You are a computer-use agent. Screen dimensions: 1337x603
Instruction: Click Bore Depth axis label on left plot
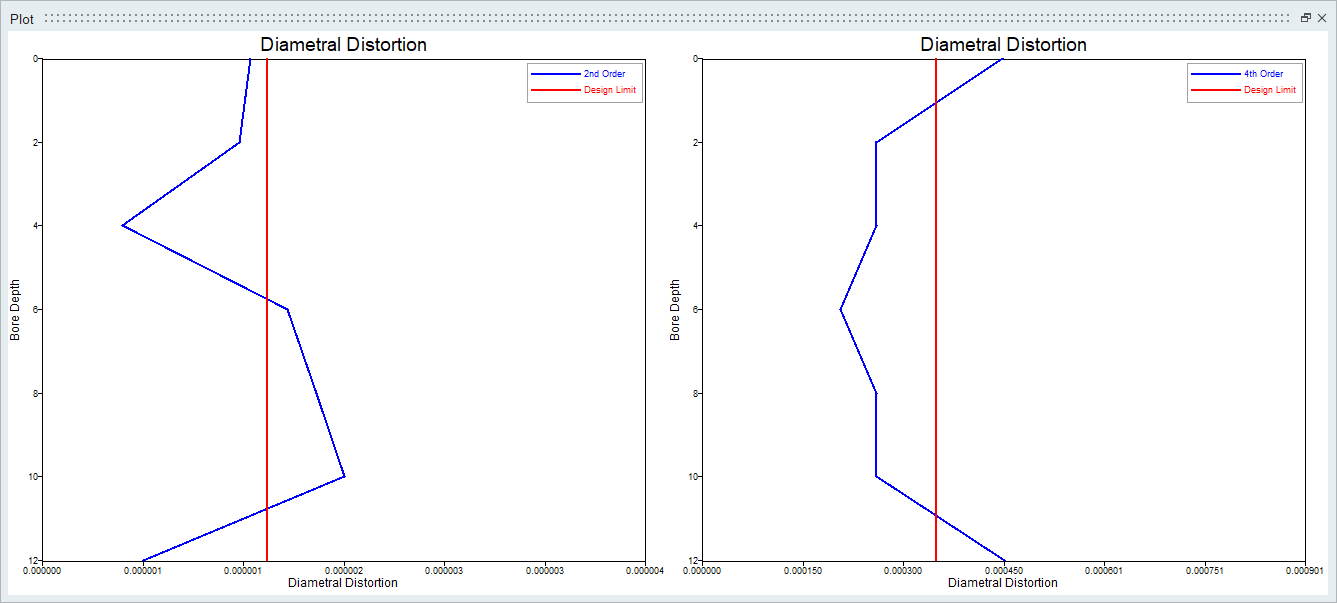(15, 309)
